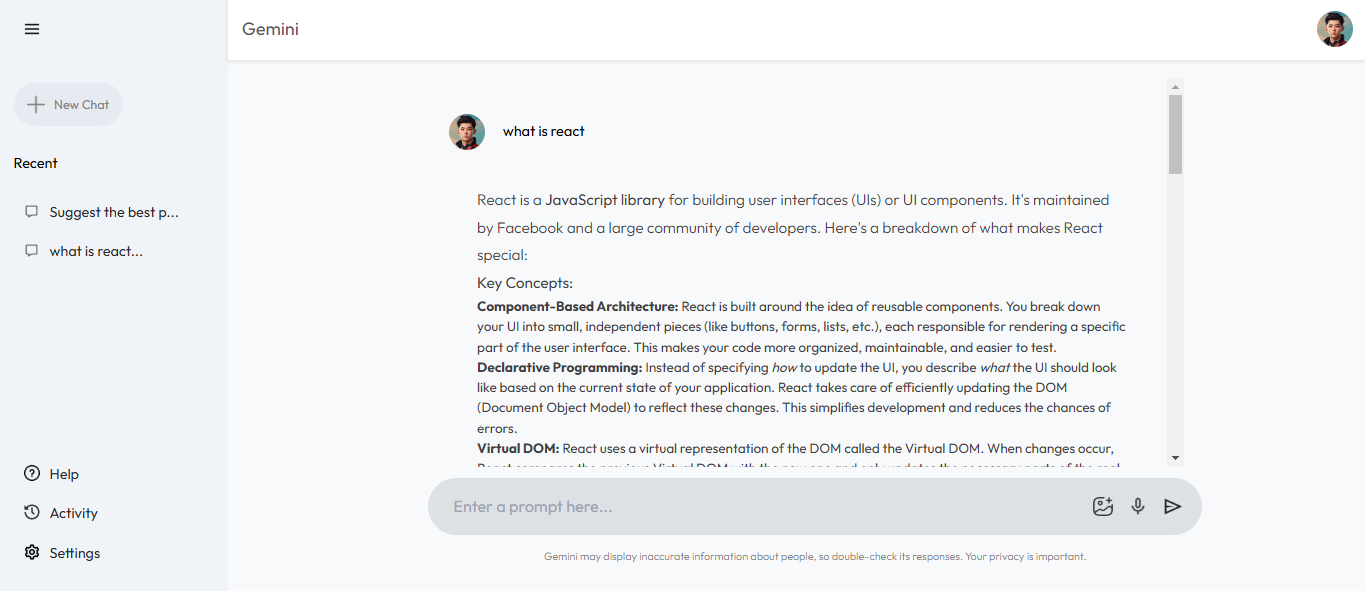Viewport: 1365px width, 591px height.
Task: Click chat bubble icon beside "Suggest the best p..."
Action: click(x=32, y=212)
